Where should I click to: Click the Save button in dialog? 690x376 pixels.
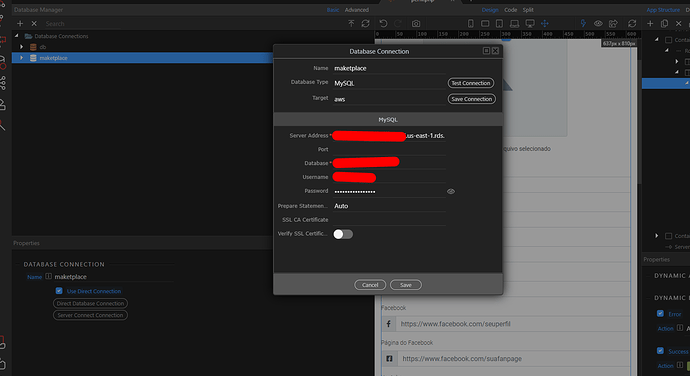[406, 285]
